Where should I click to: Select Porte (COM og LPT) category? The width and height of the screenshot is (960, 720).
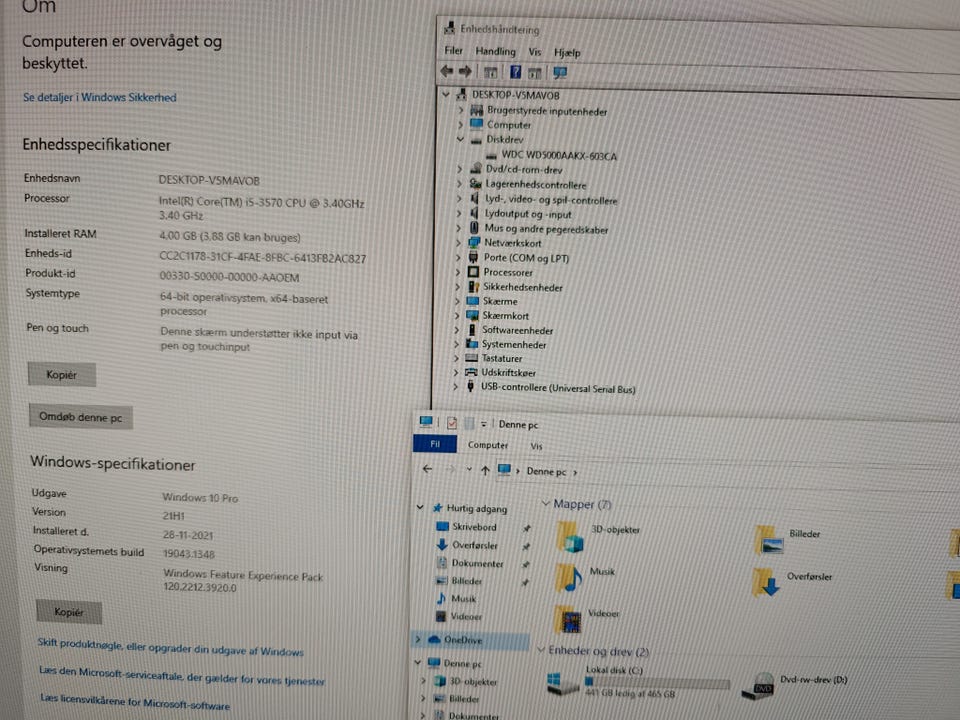pos(526,258)
